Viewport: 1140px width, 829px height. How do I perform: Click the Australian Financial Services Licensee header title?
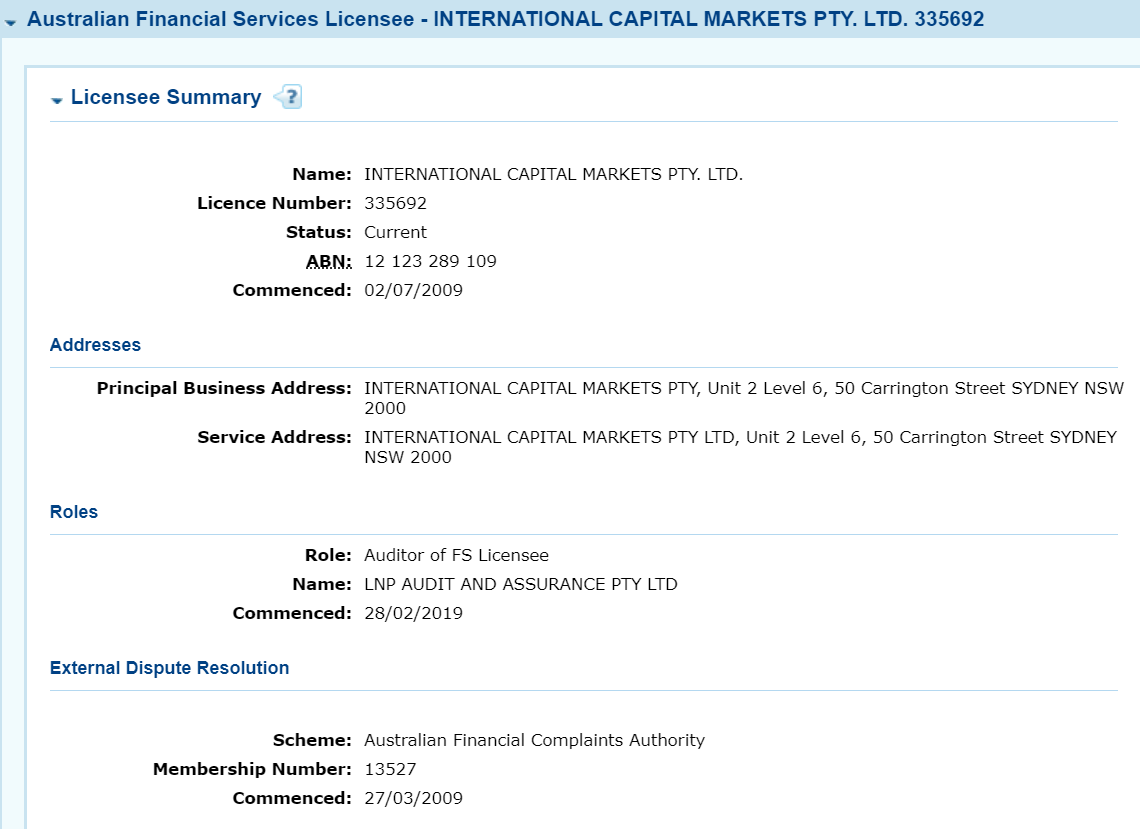(505, 19)
